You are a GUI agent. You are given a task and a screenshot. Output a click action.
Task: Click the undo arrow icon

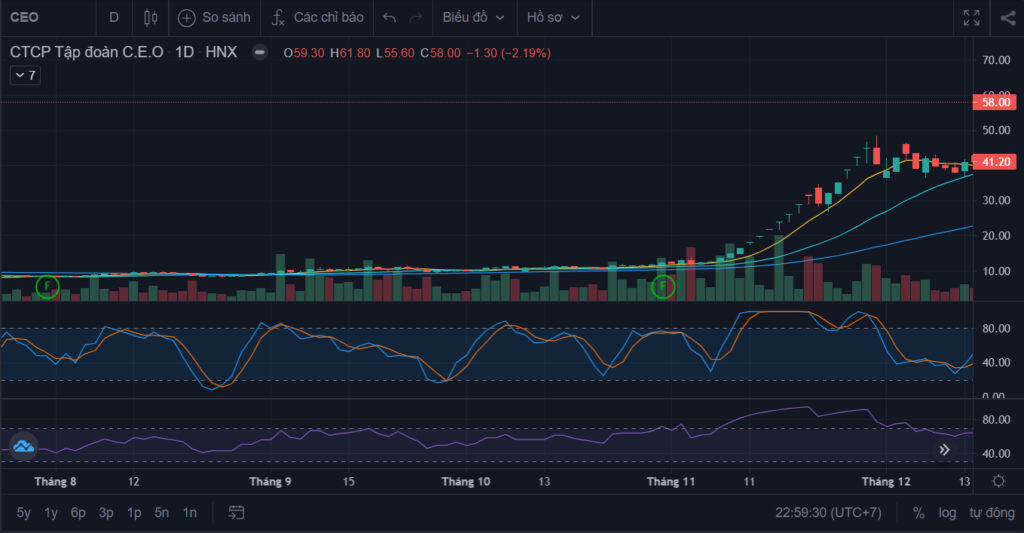coord(390,18)
